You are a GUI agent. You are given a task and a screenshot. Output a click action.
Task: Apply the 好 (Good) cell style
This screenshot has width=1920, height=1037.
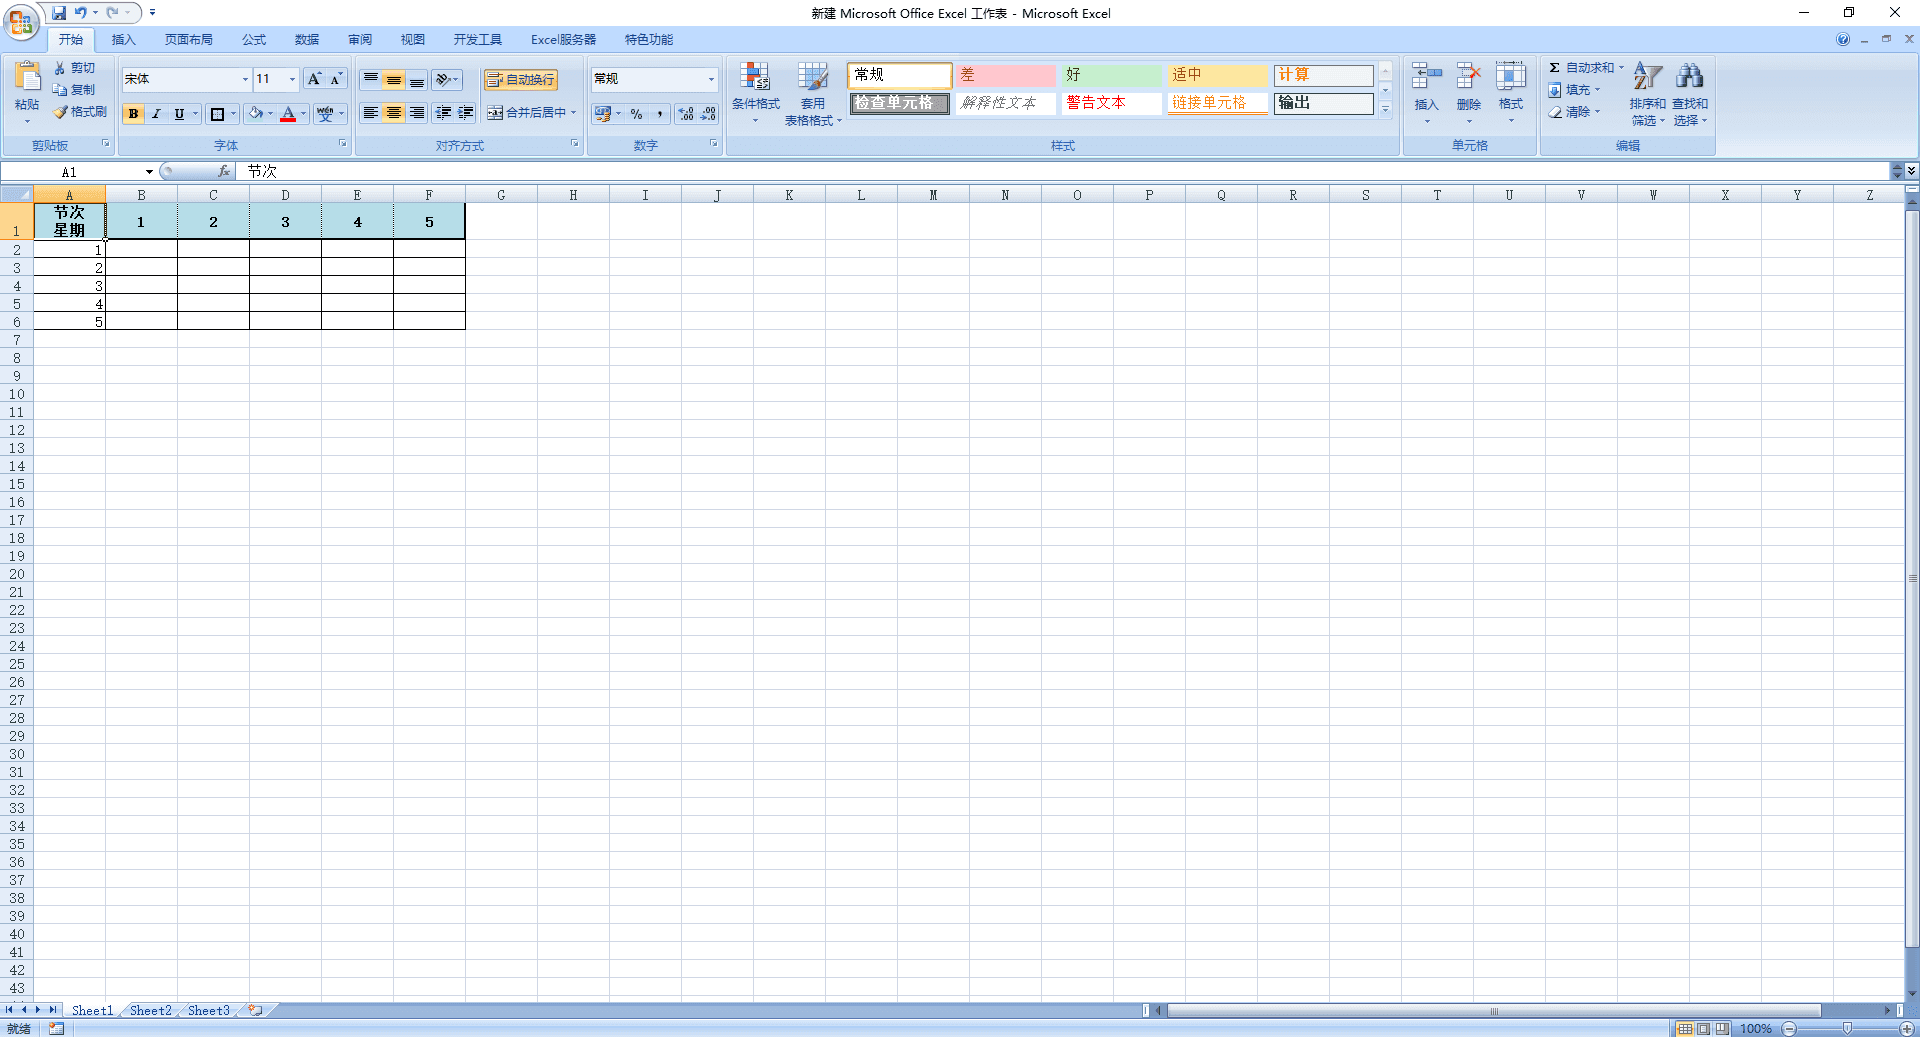pos(1111,75)
